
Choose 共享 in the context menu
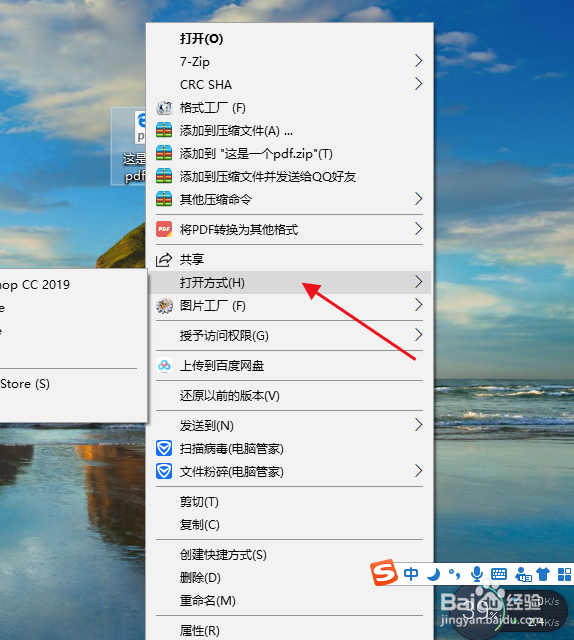click(x=289, y=260)
